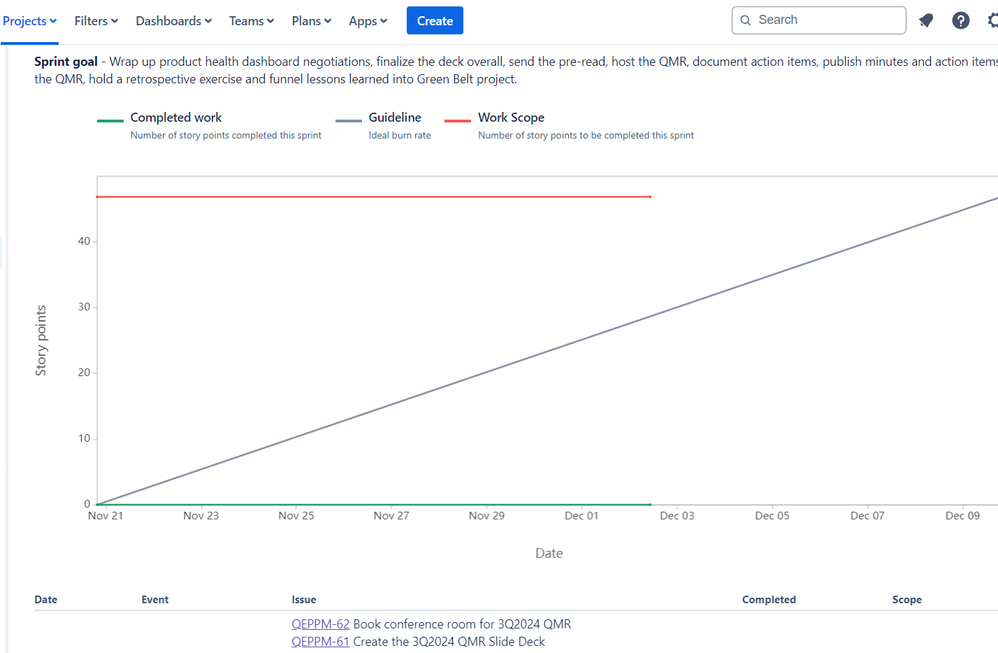Image resolution: width=998 pixels, height=653 pixels.
Task: Click the Scope column header
Action: coord(907,600)
